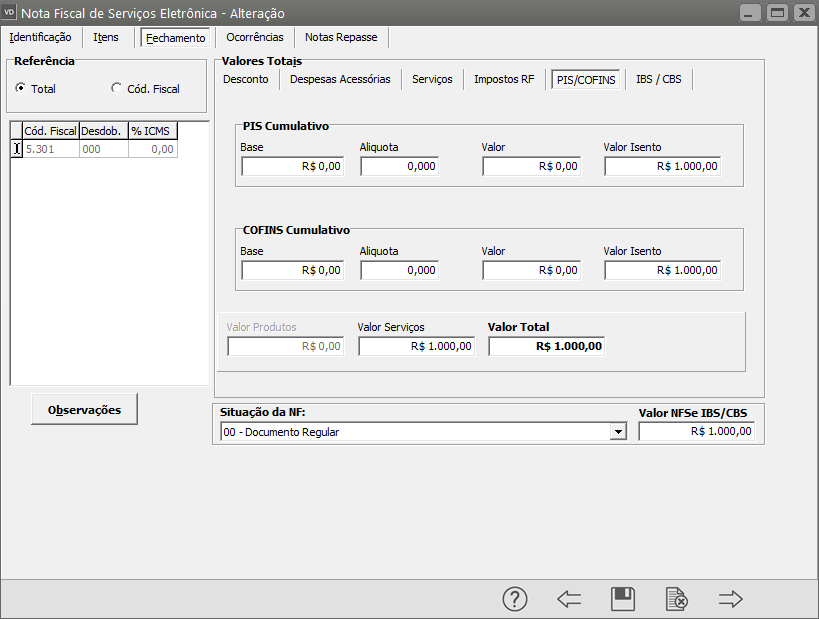This screenshot has height=619, width=819.
Task: Click the COFINS Cumulativo Base field
Action: (x=292, y=271)
